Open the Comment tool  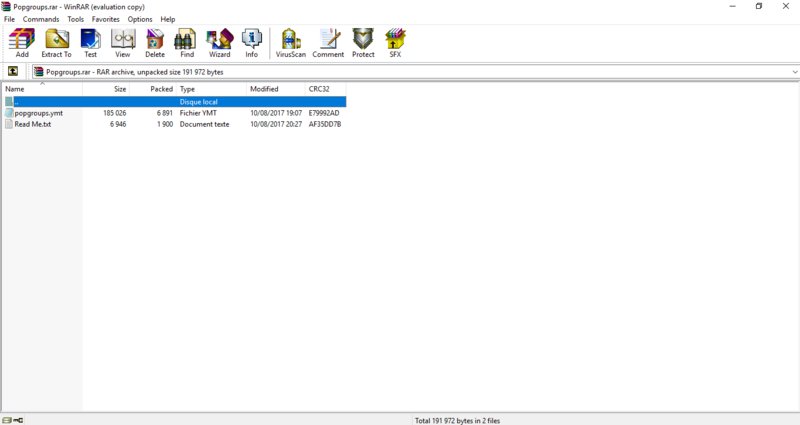click(328, 42)
